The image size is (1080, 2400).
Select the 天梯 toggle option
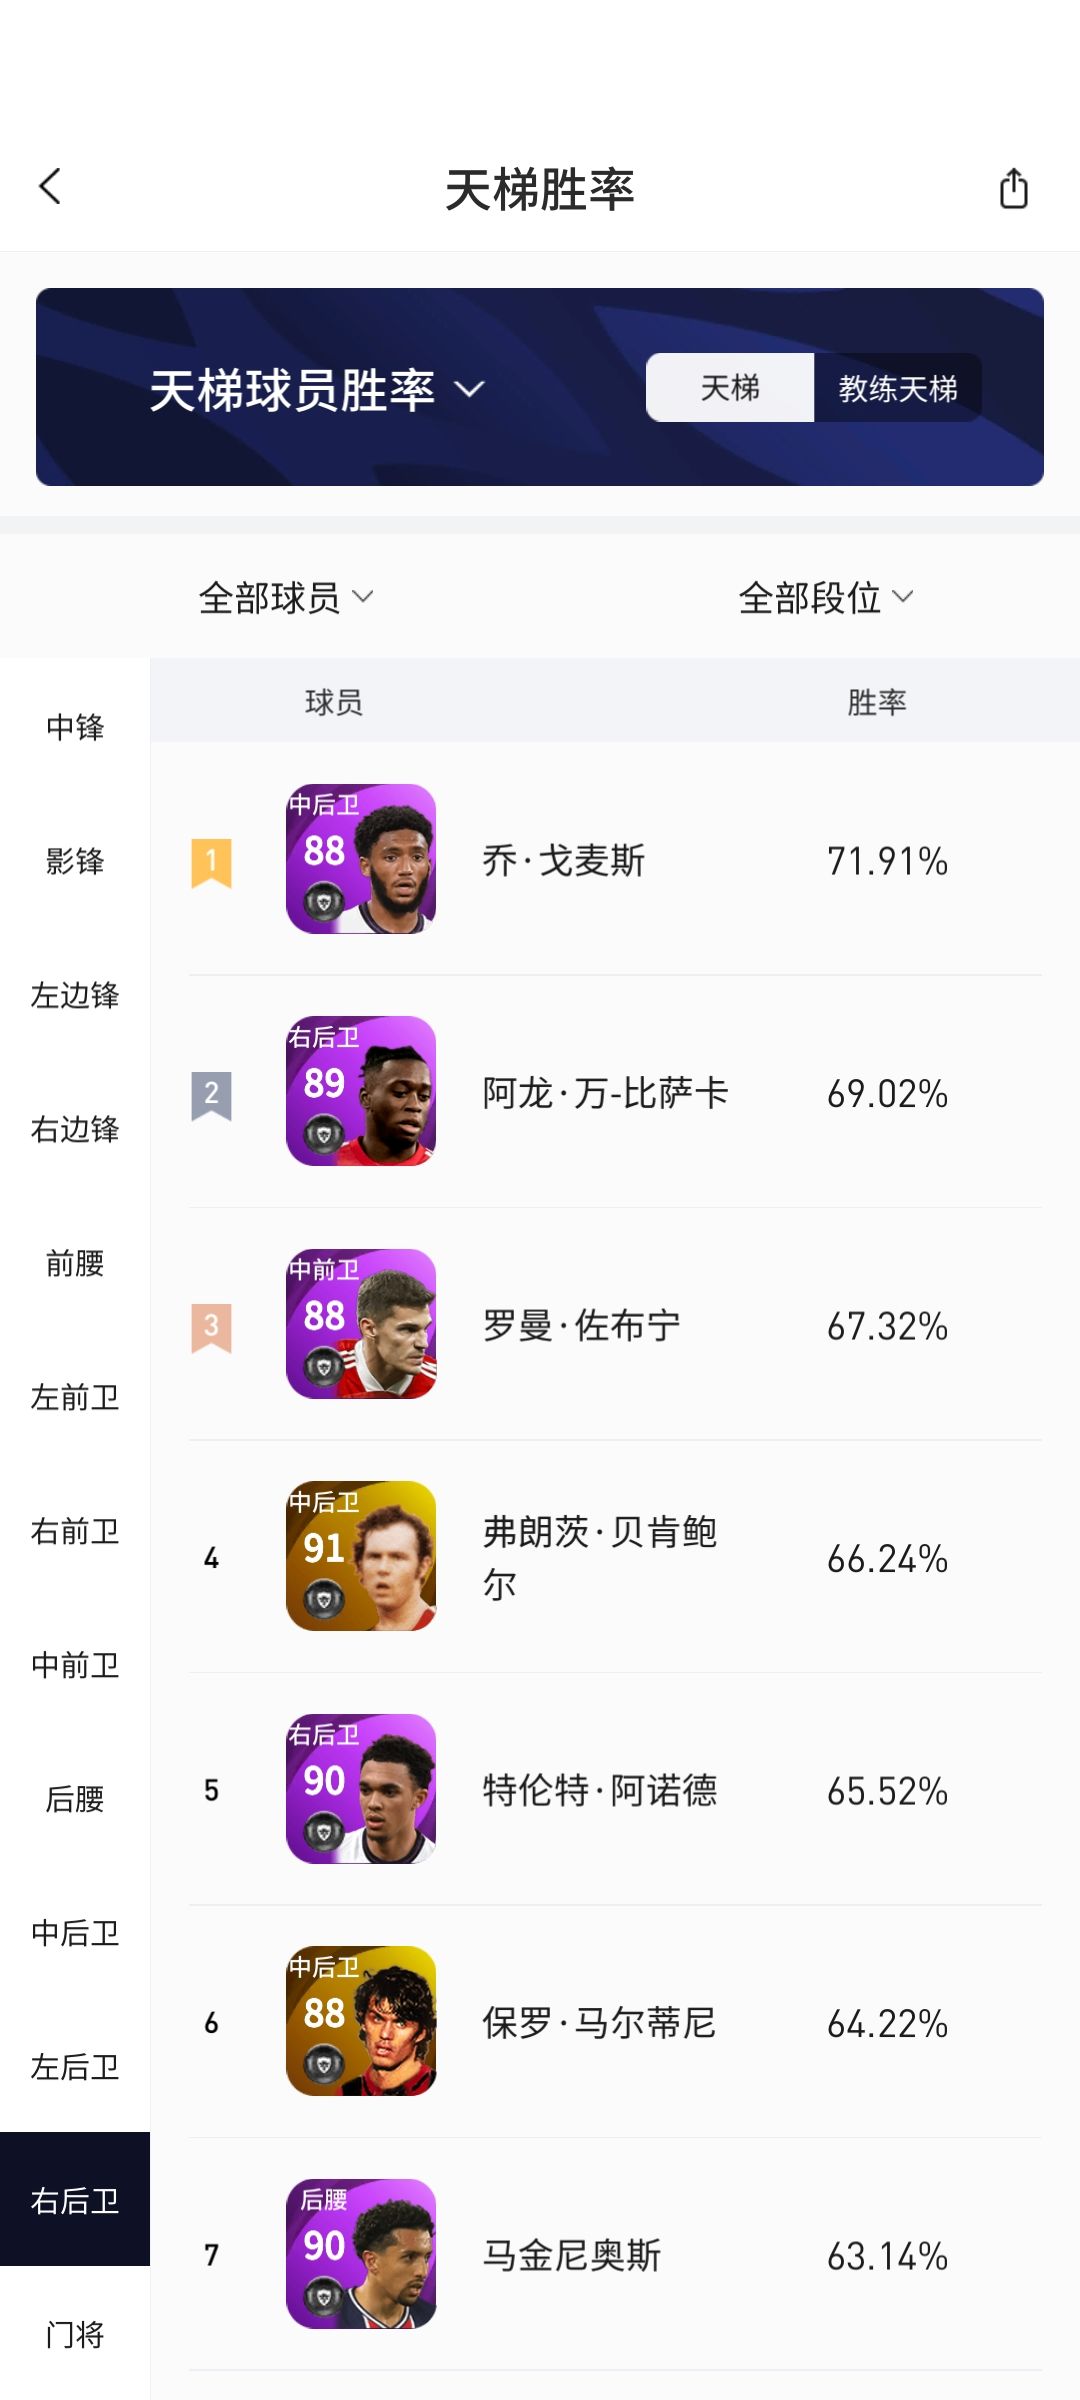tap(730, 388)
